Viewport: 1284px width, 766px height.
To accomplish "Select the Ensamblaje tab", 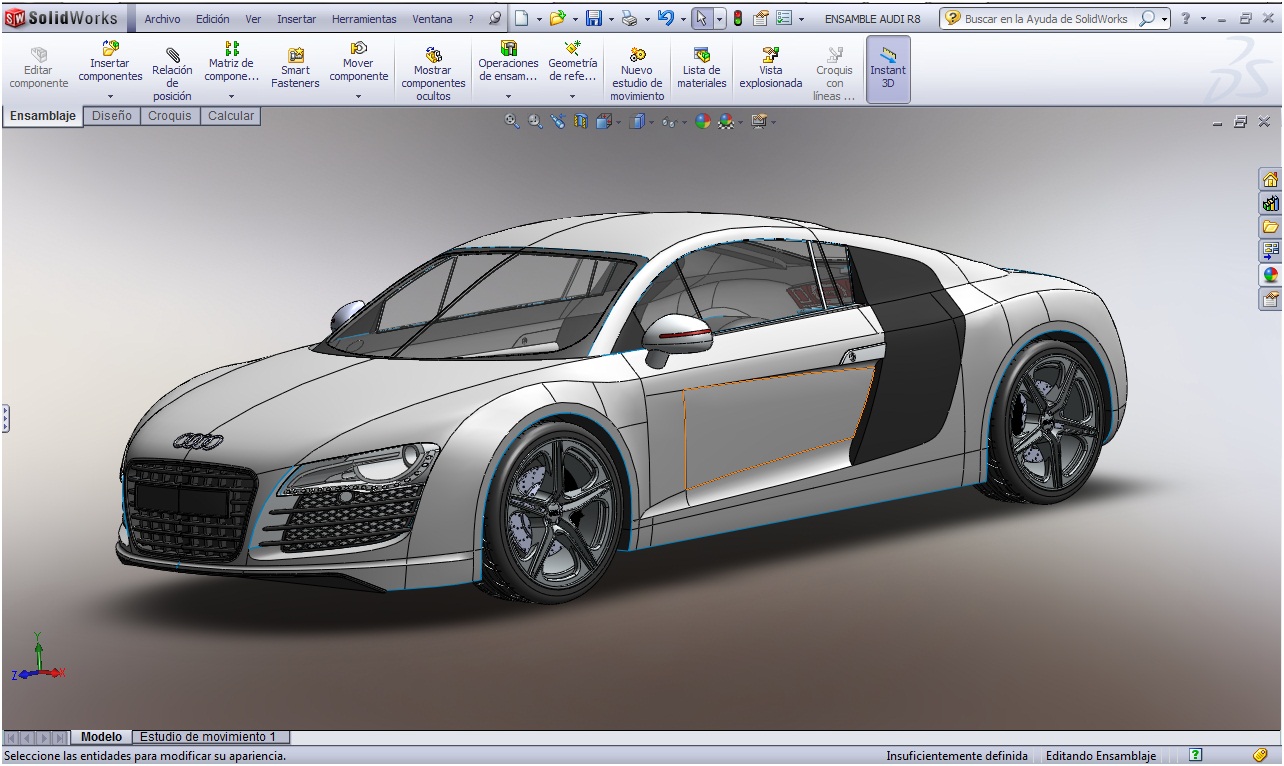I will (43, 116).
